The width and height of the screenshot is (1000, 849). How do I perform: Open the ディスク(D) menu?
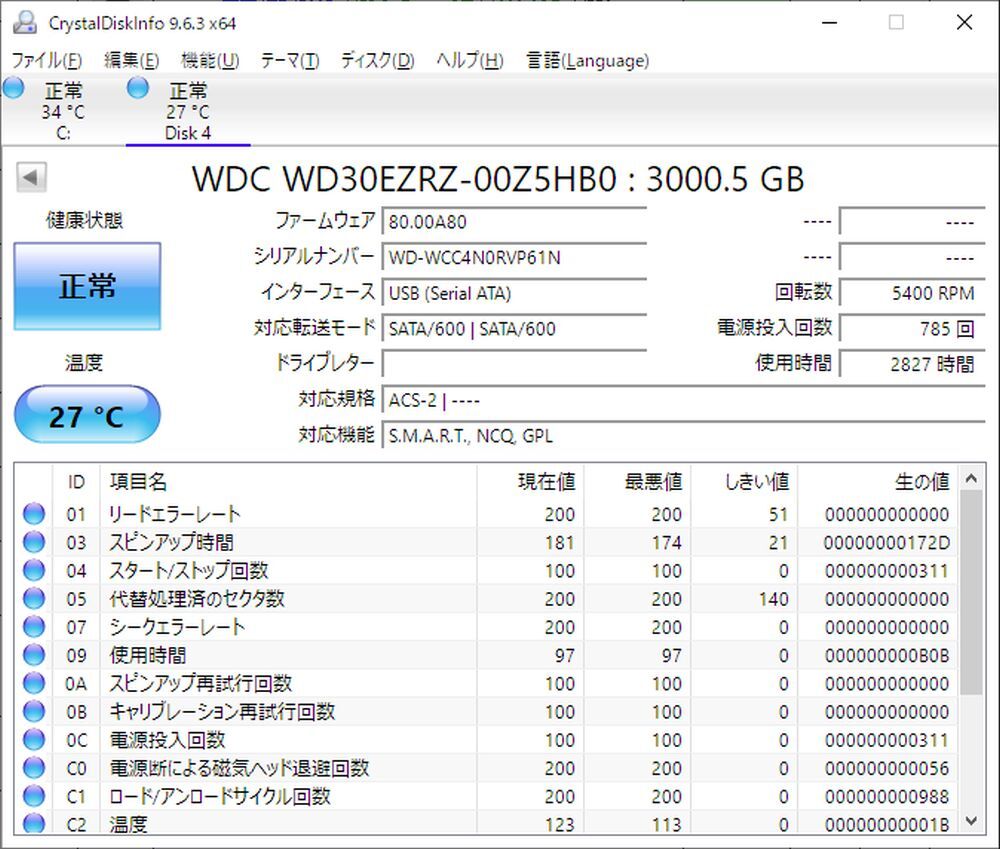pos(378,61)
